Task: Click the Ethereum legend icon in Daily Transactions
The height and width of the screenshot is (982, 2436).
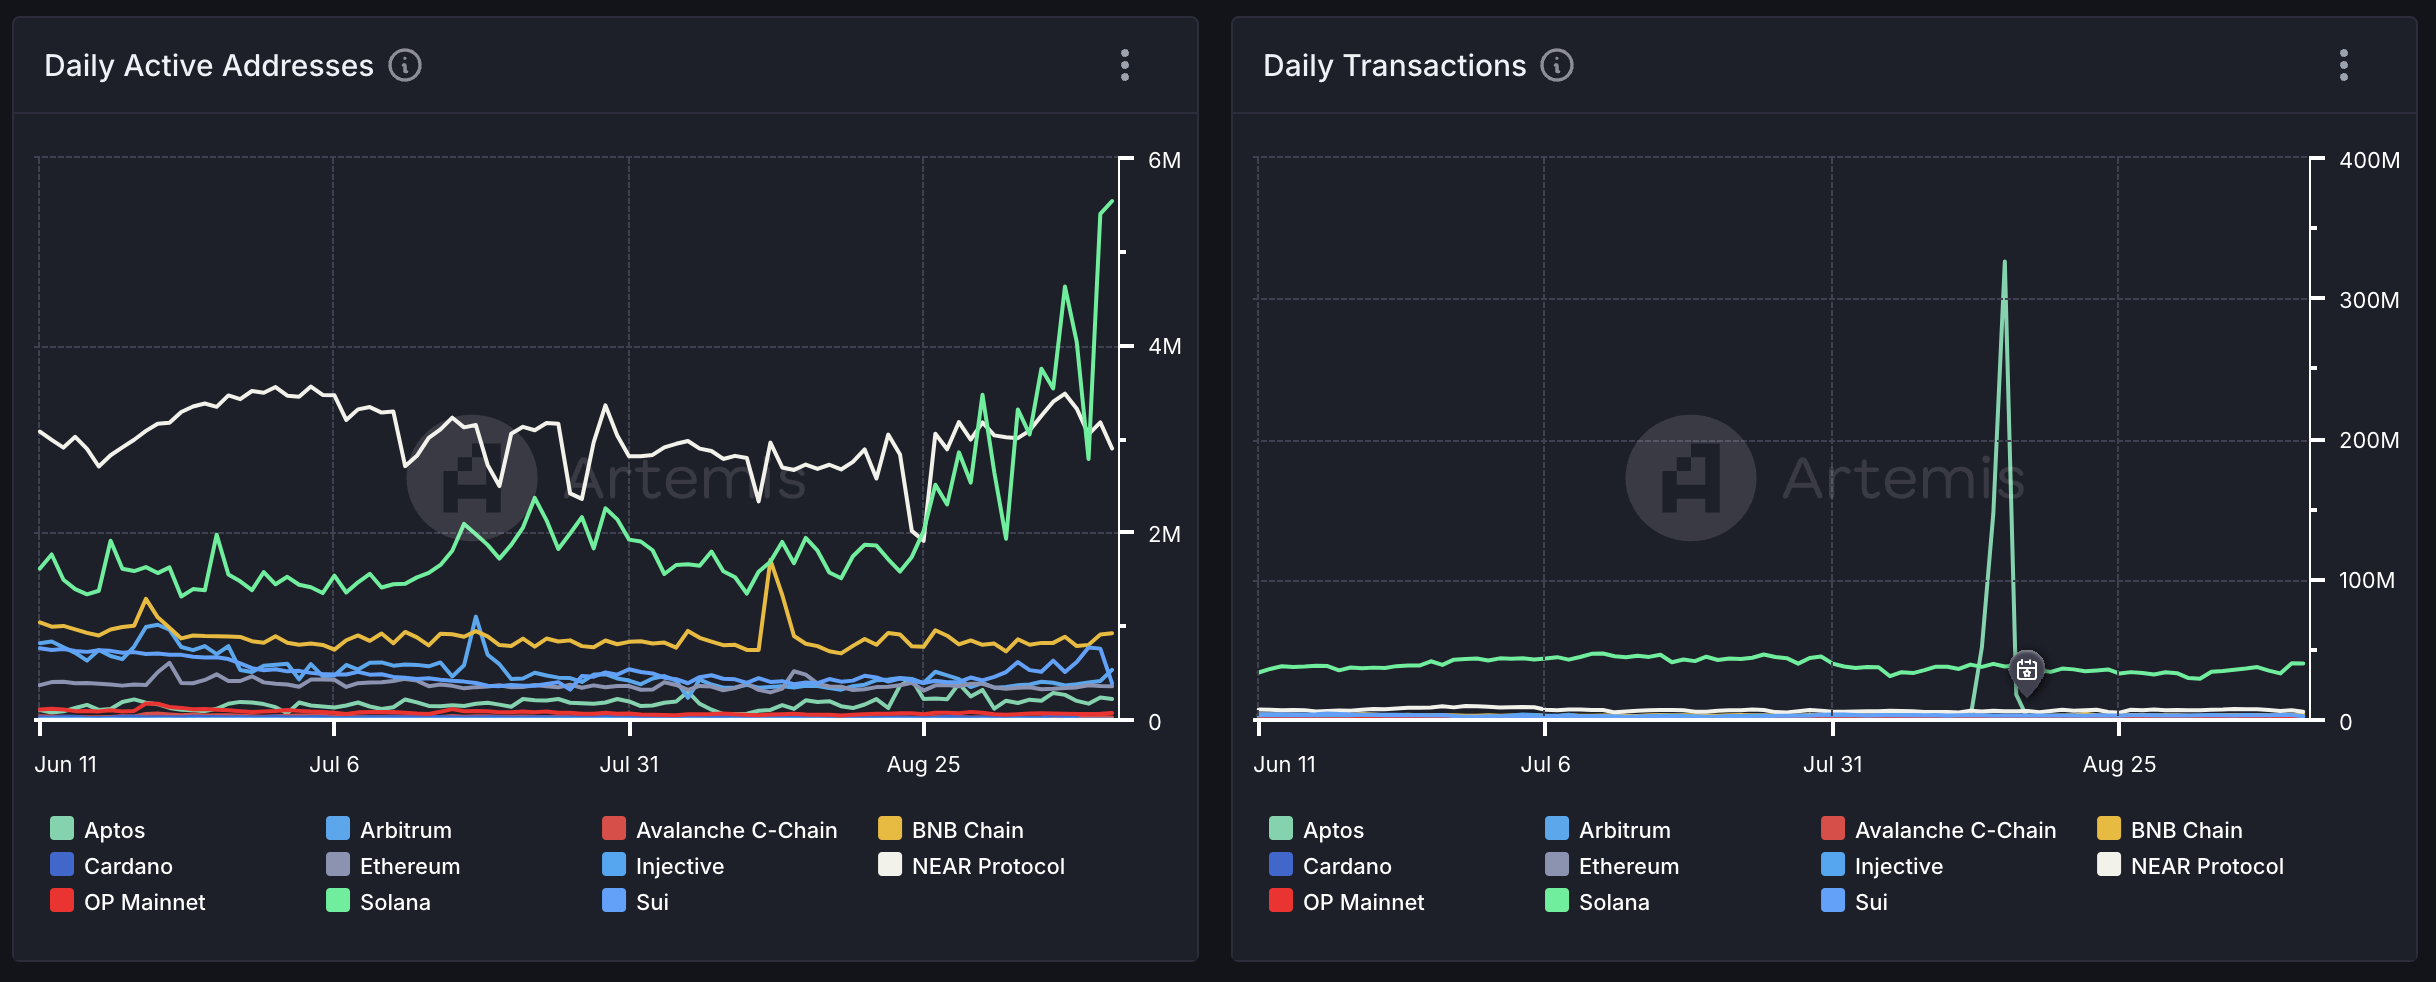Action: click(1557, 865)
